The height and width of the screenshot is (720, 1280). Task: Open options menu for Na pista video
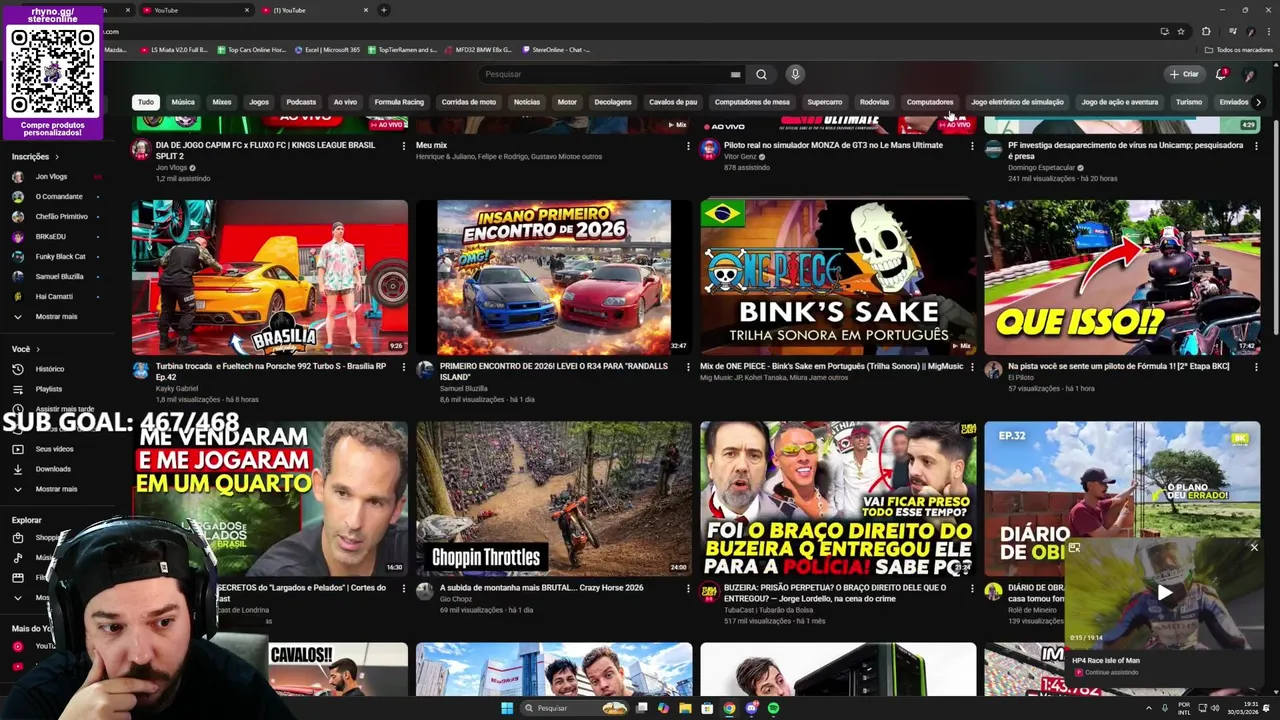[1256, 368]
